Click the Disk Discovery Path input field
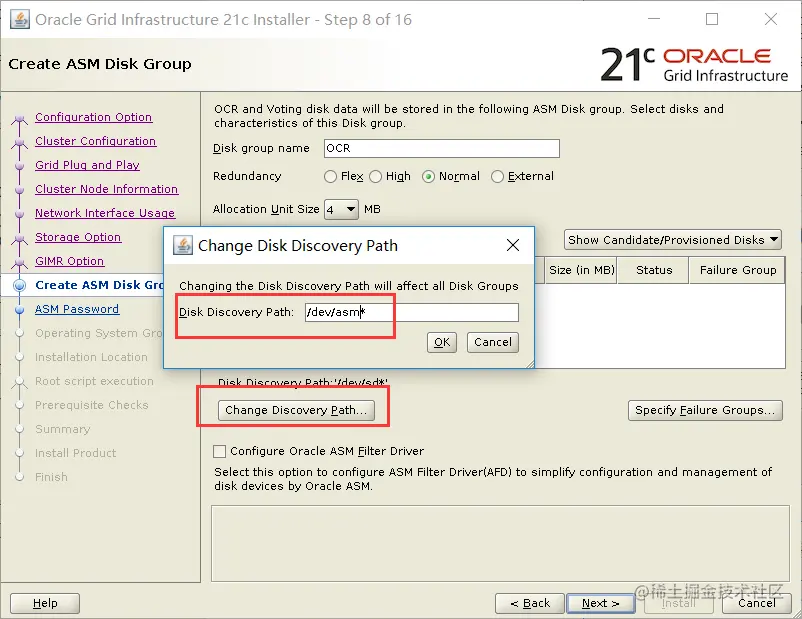802x619 pixels. coord(412,312)
